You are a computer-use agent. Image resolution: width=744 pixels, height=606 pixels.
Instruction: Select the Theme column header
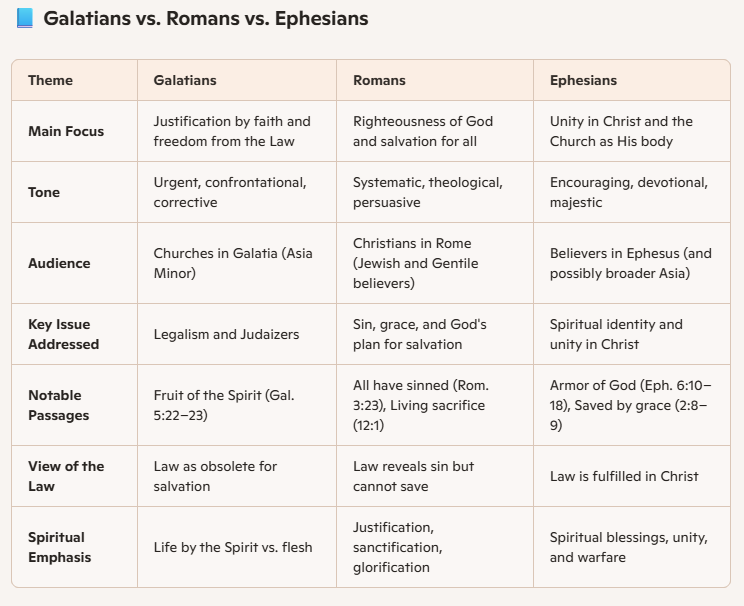click(x=50, y=80)
